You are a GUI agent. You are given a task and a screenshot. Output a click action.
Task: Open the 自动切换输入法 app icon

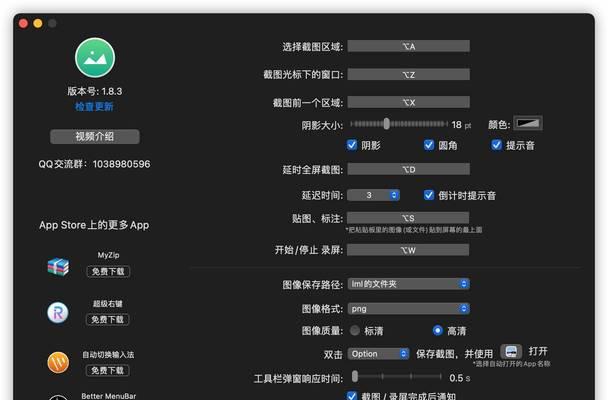click(x=58, y=362)
